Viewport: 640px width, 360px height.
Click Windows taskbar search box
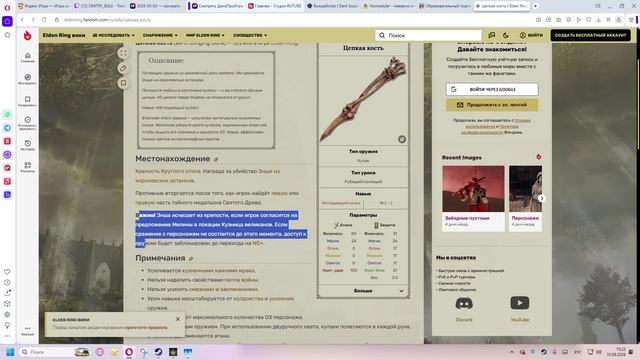tap(55, 352)
